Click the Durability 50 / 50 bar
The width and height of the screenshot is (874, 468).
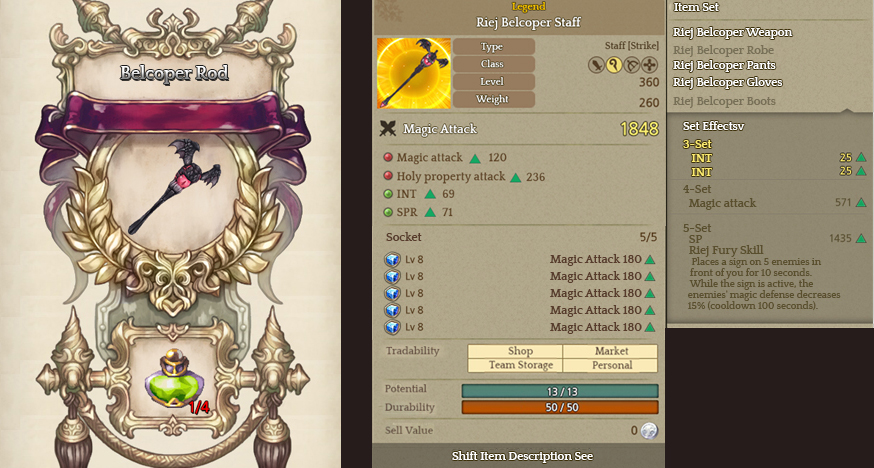[560, 407]
